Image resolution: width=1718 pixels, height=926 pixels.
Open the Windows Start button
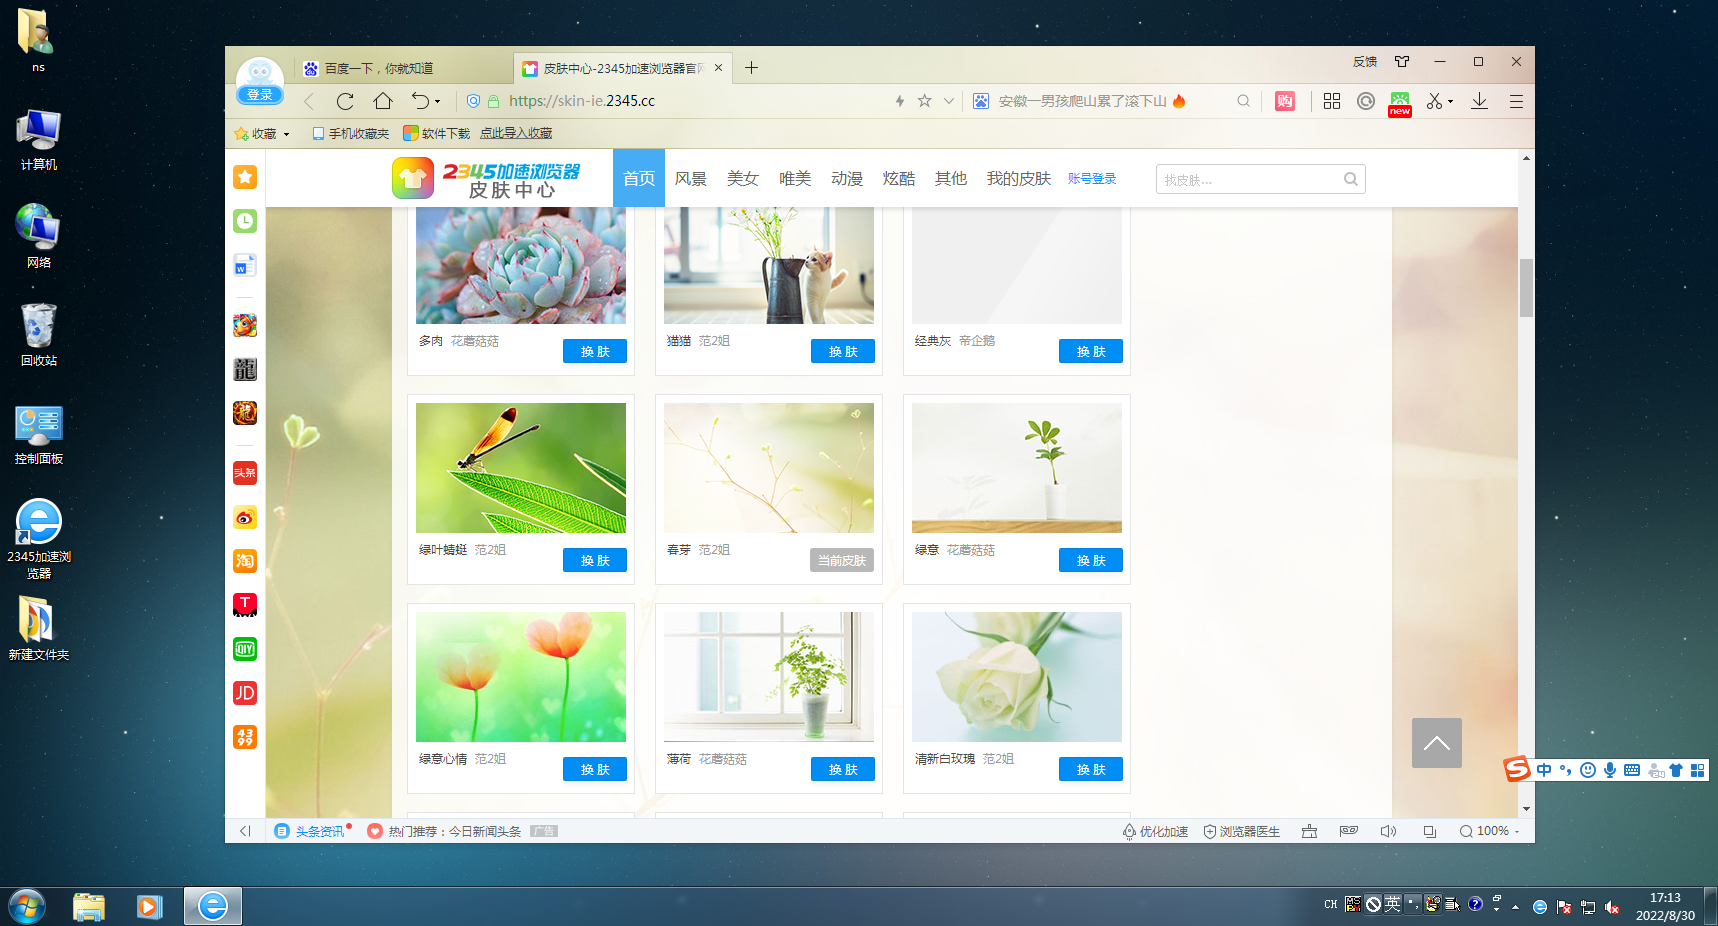(x=27, y=907)
